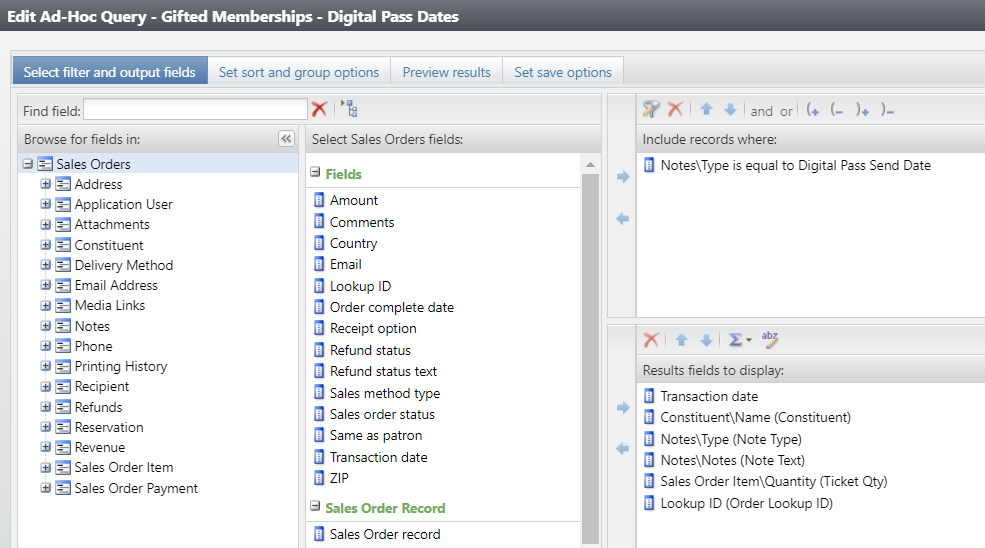Open the summarize sigma dropdown
This screenshot has height=548, width=985.
pos(739,340)
